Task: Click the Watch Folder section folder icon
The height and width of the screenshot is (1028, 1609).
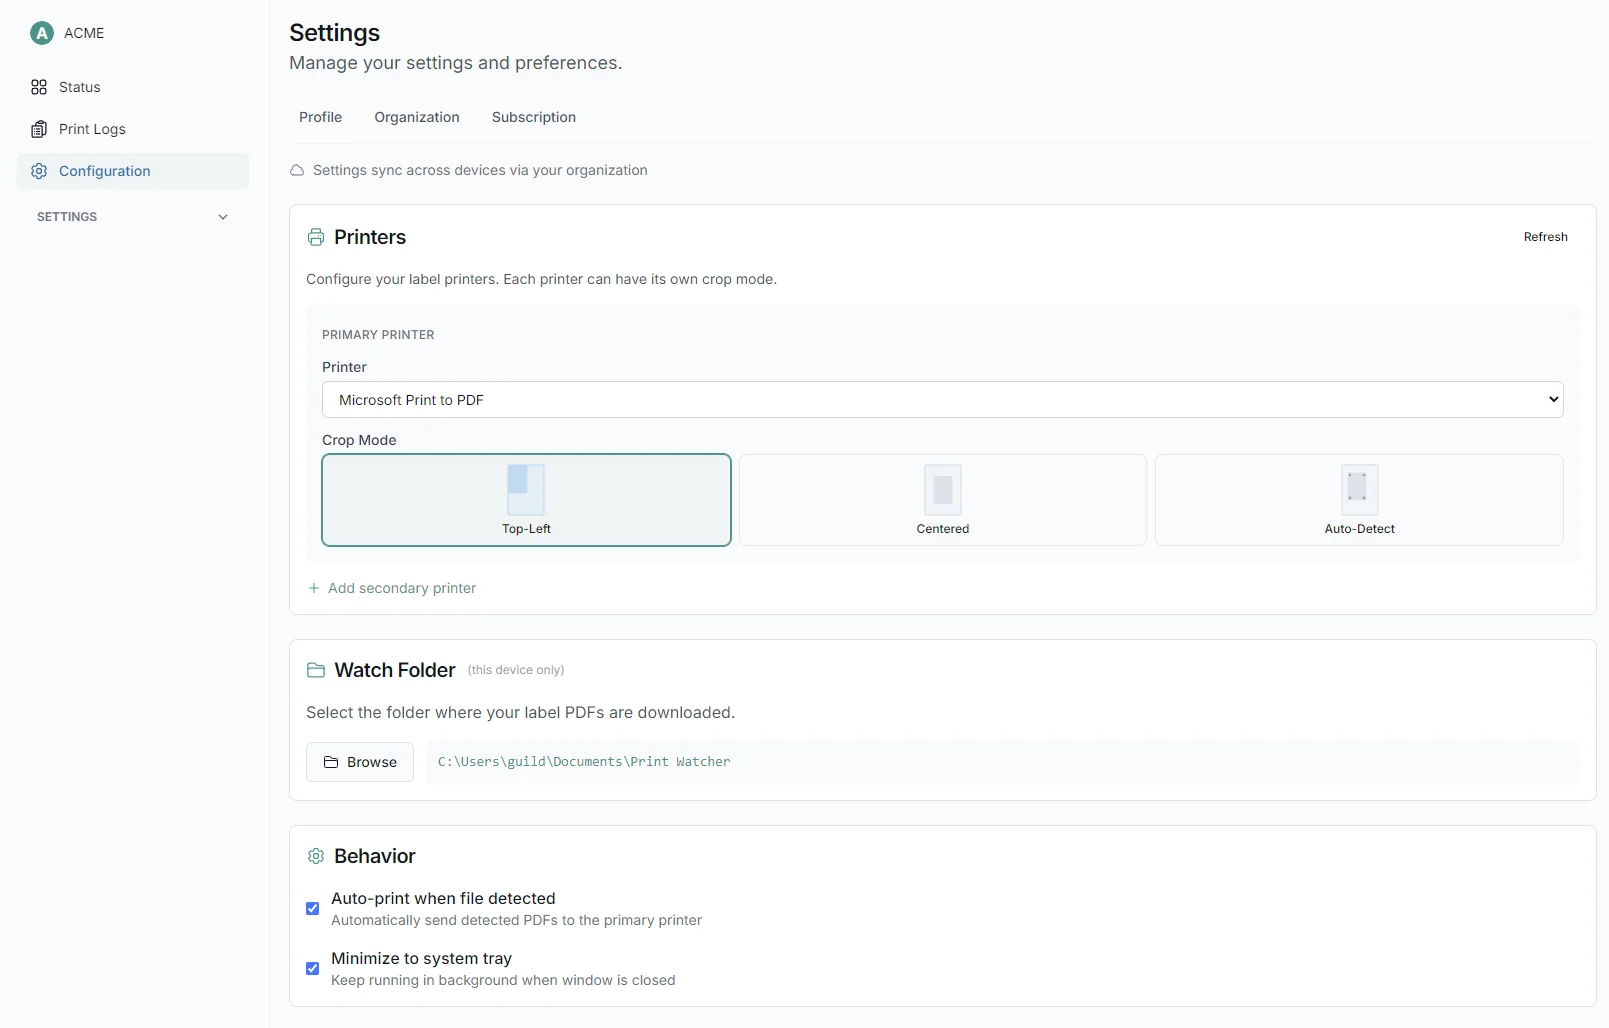Action: [x=316, y=670]
